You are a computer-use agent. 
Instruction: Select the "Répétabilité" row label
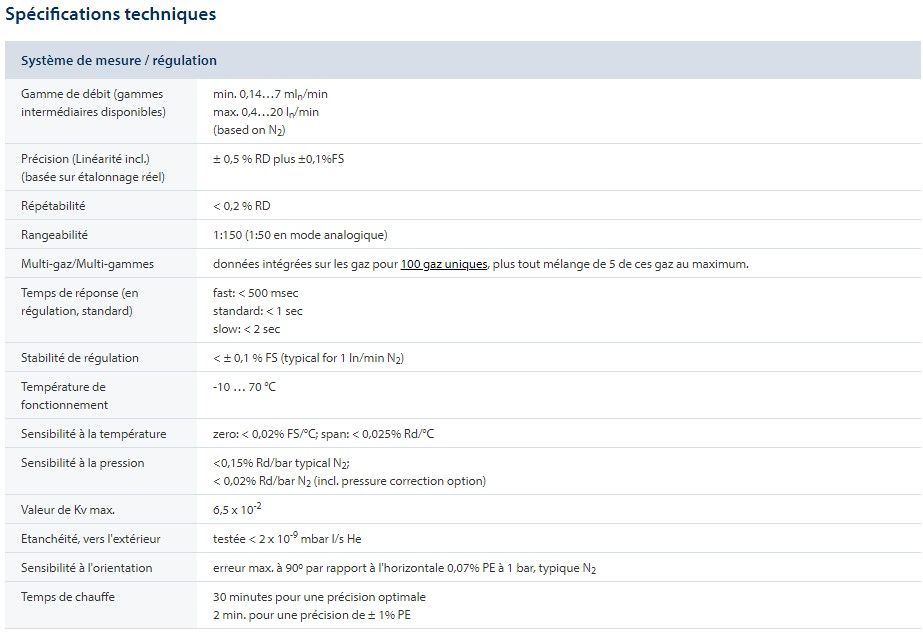point(53,206)
